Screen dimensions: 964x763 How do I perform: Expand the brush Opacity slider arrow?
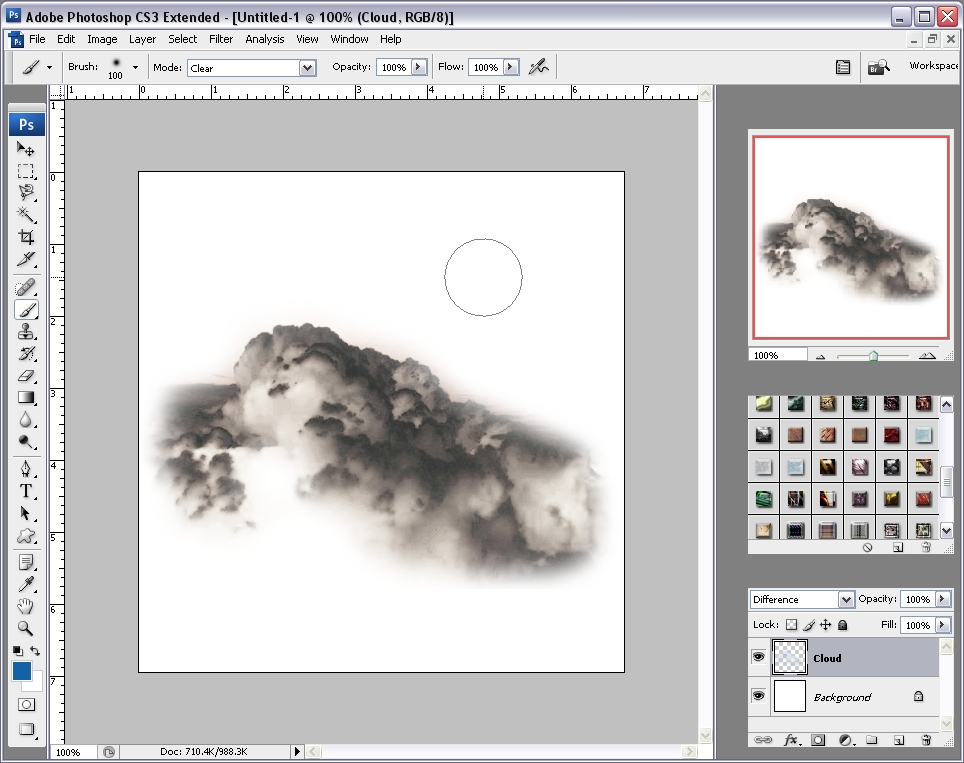418,67
